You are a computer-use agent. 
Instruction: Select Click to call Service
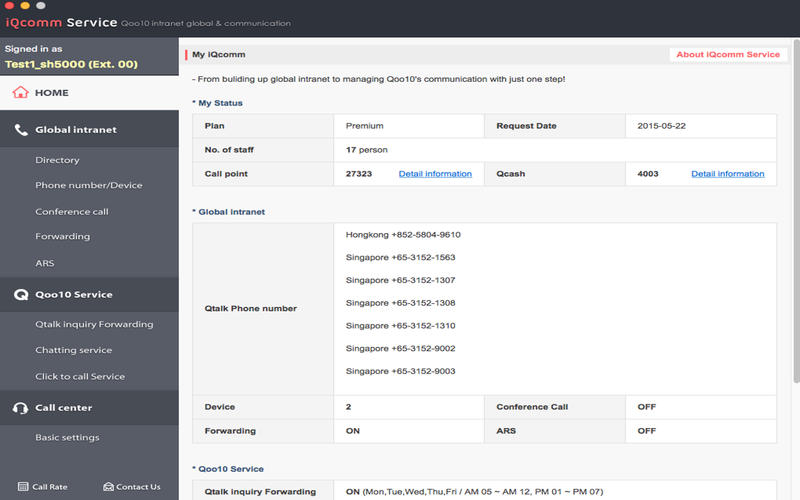click(80, 376)
